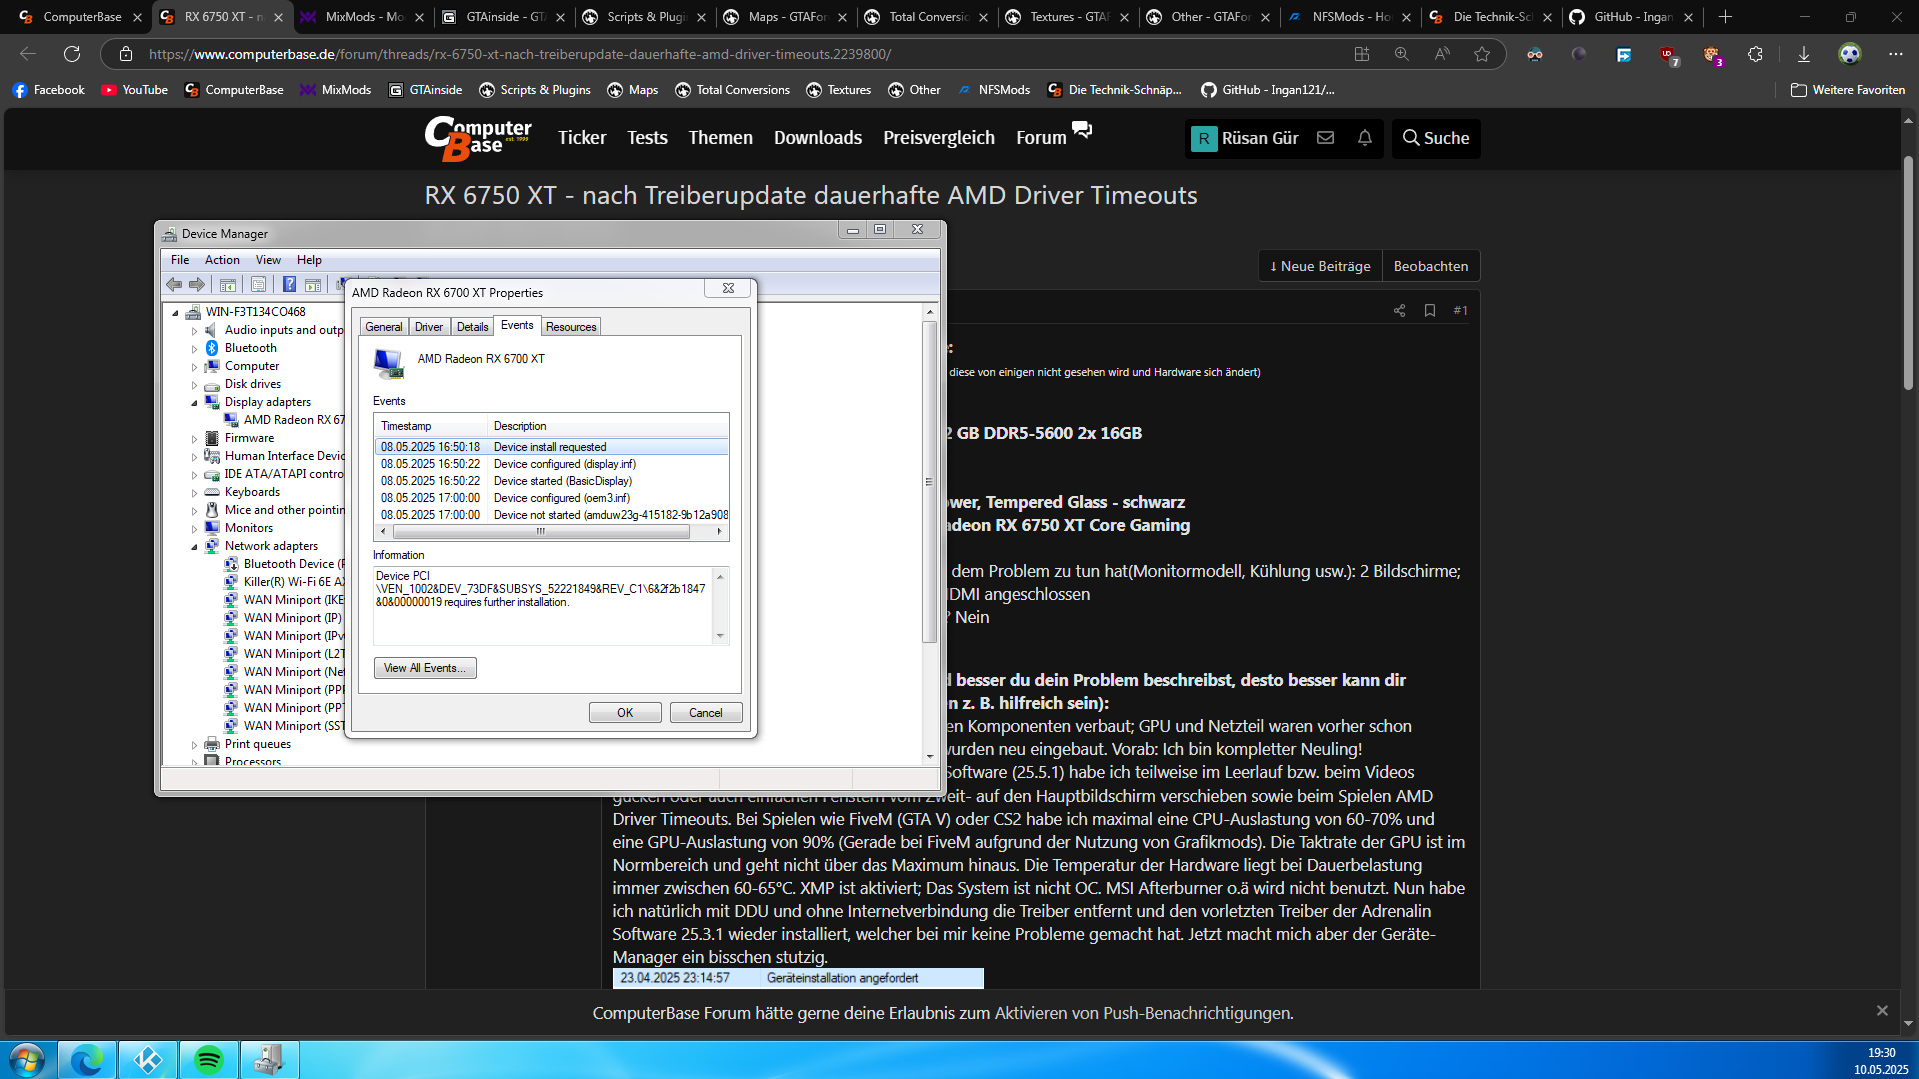Click Show/Hide console tree toolbar icon
Screen dimensions: 1919x1079
pos(228,285)
